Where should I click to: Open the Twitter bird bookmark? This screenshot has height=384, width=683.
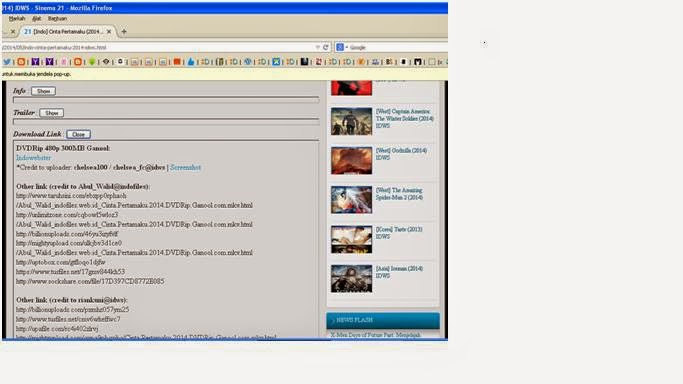point(7,62)
